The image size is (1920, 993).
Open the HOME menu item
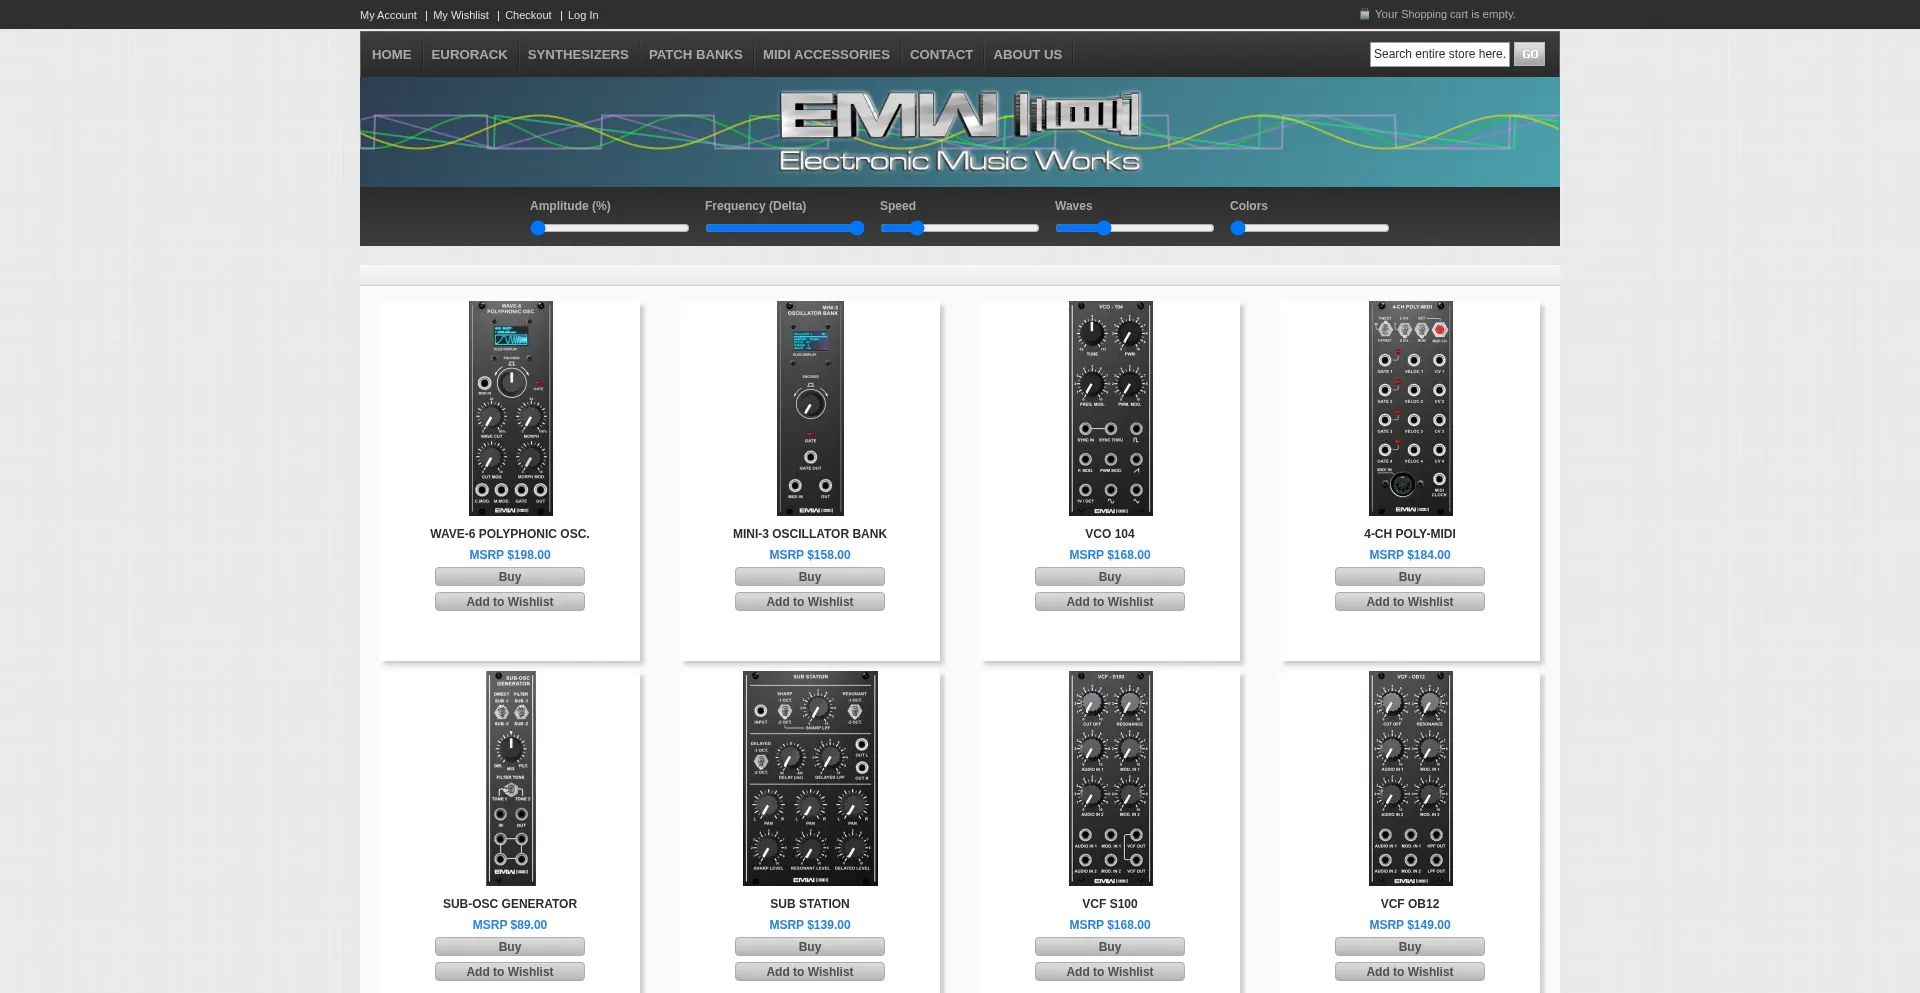[392, 55]
